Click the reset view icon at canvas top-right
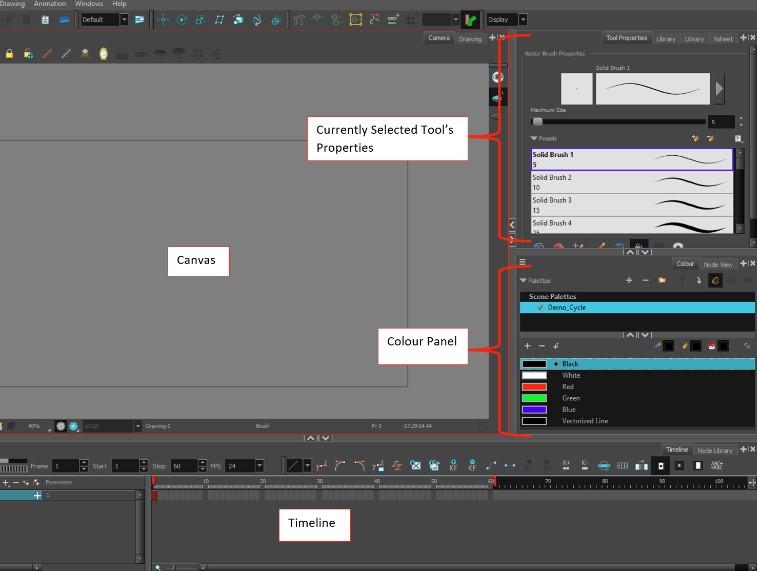Viewport: 757px width, 571px height. pos(498,77)
